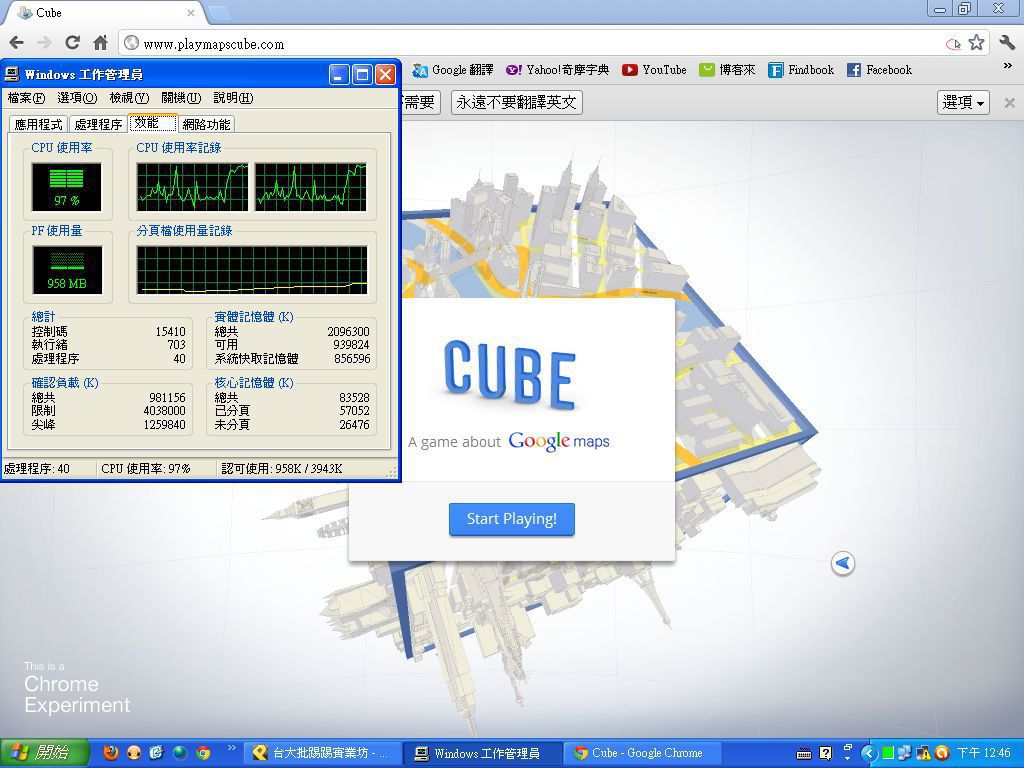Close the Cube browser tab
The height and width of the screenshot is (768, 1024).
click(x=191, y=12)
